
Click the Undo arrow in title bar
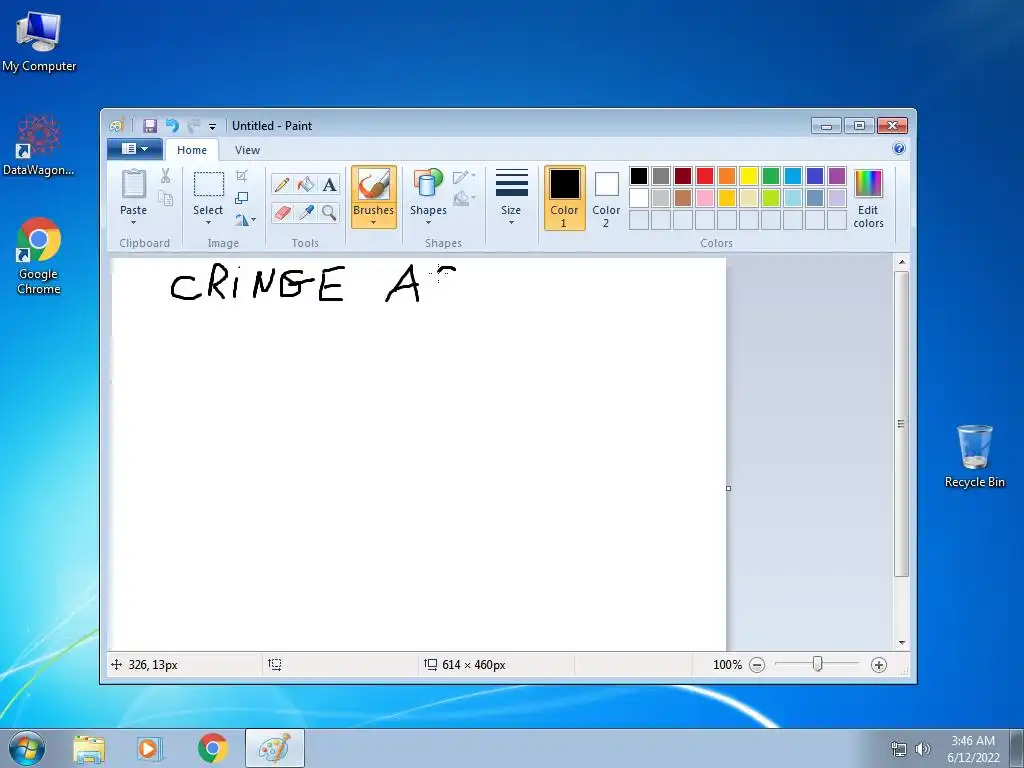pyautogui.click(x=172, y=126)
